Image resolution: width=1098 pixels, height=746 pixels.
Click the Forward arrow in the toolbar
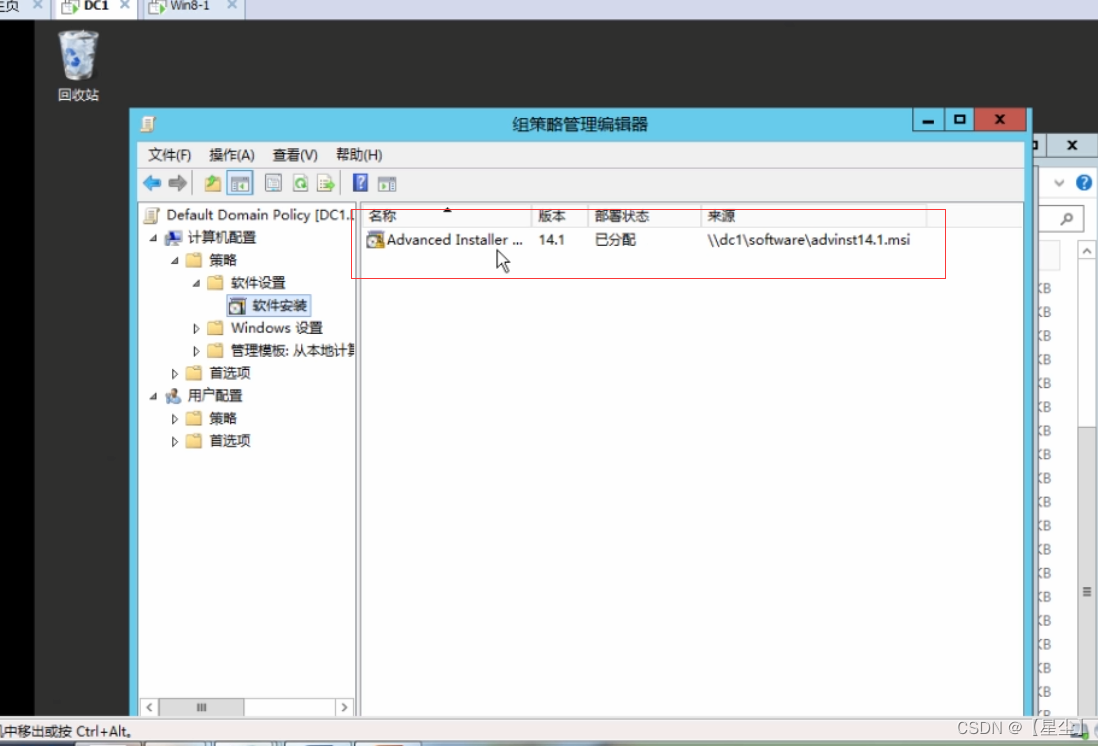178,184
